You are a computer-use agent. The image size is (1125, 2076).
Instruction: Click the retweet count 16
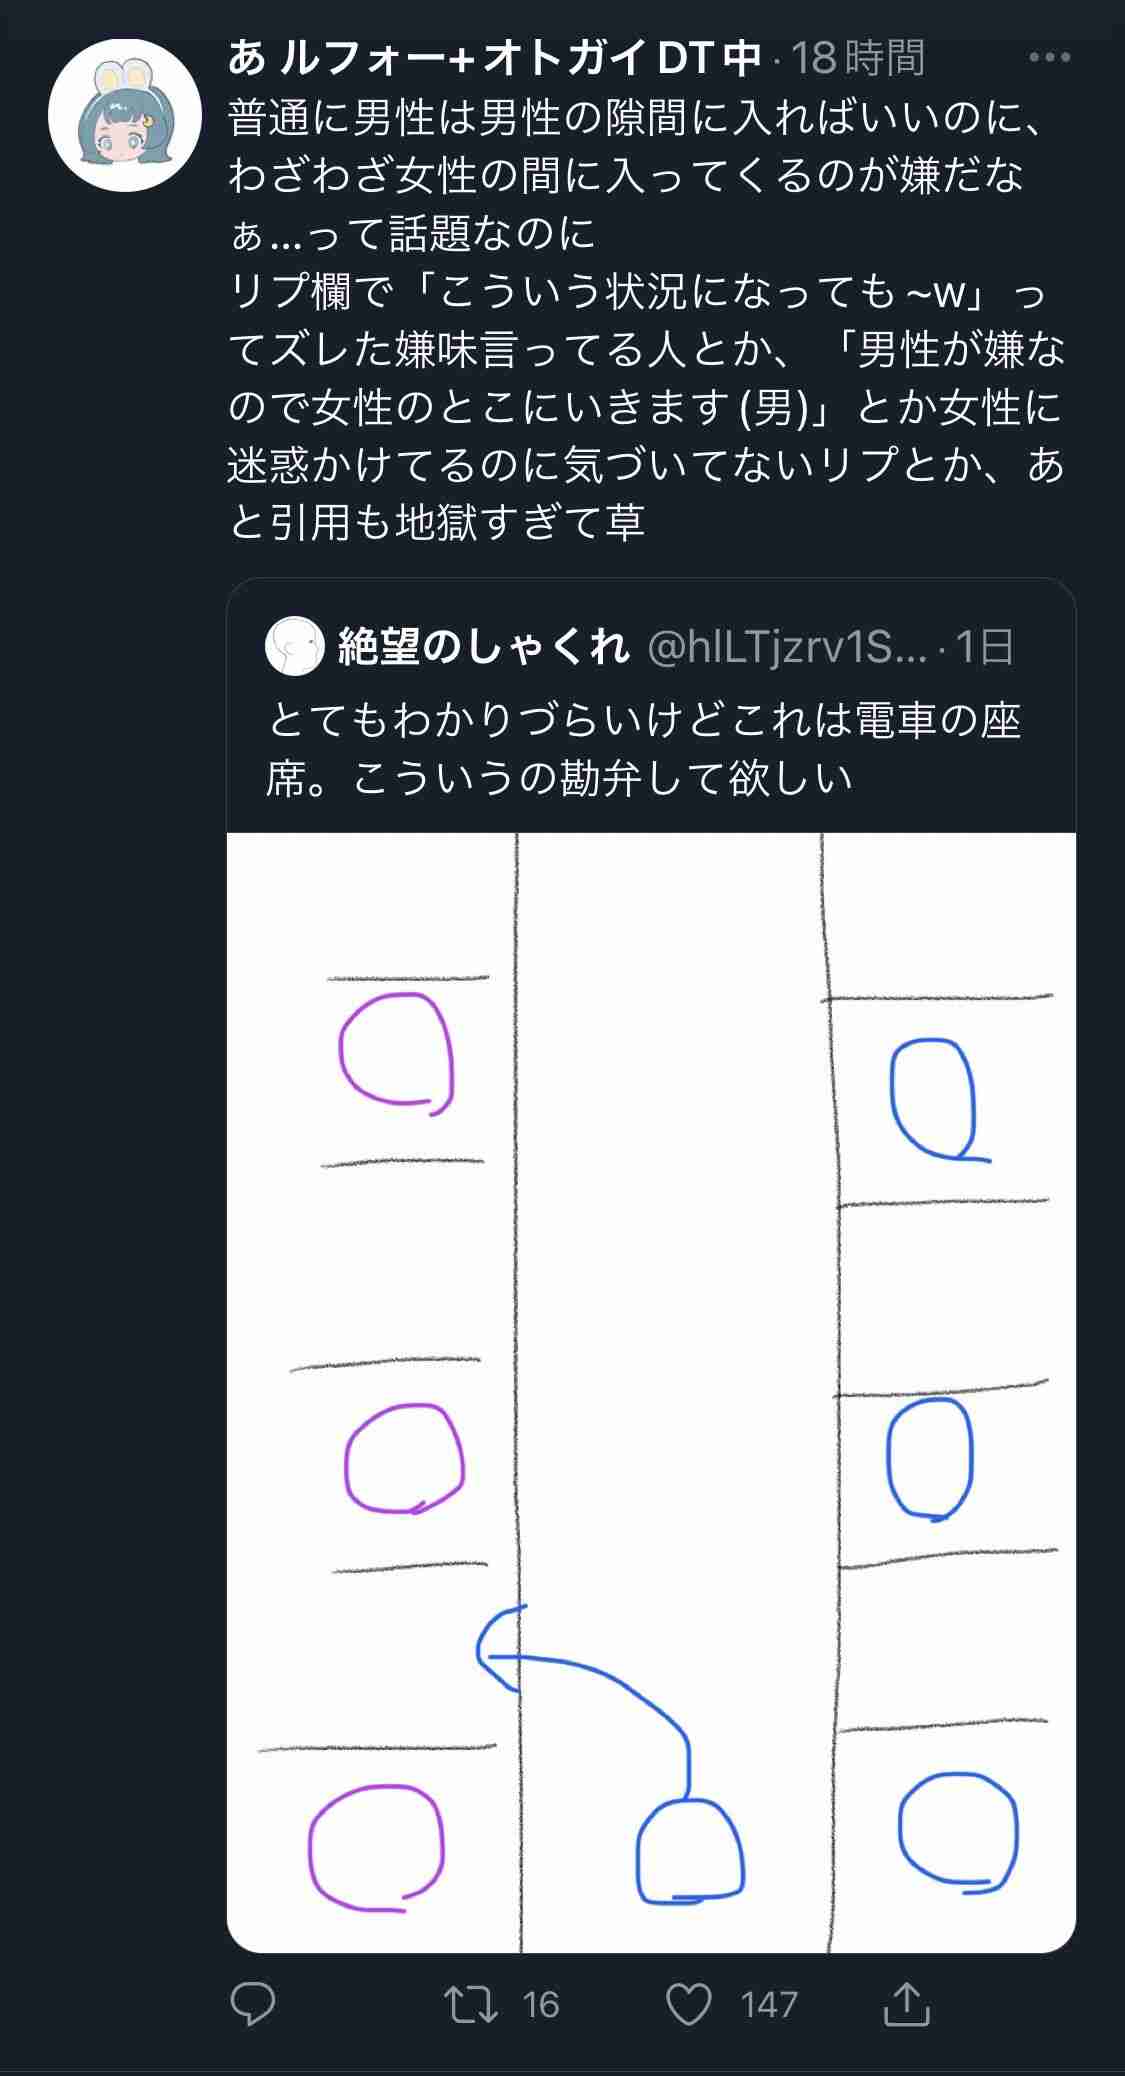pos(541,2004)
